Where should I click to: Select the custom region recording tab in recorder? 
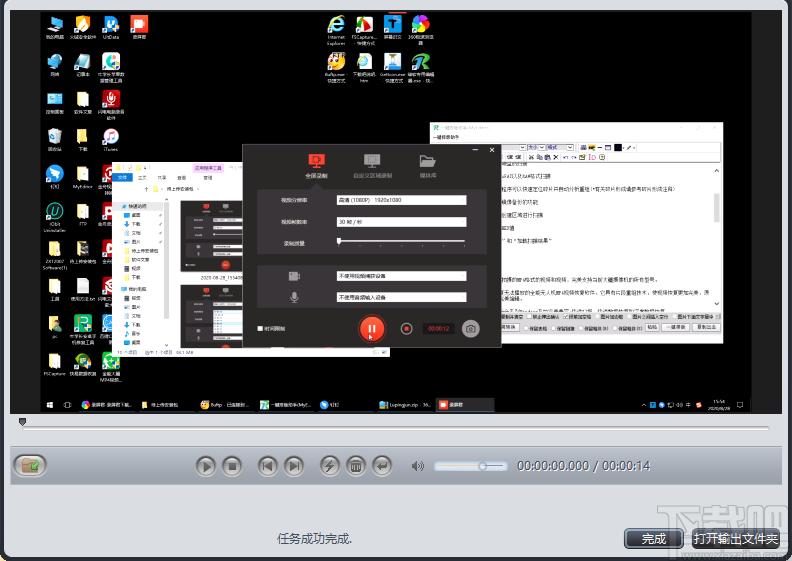(x=372, y=166)
